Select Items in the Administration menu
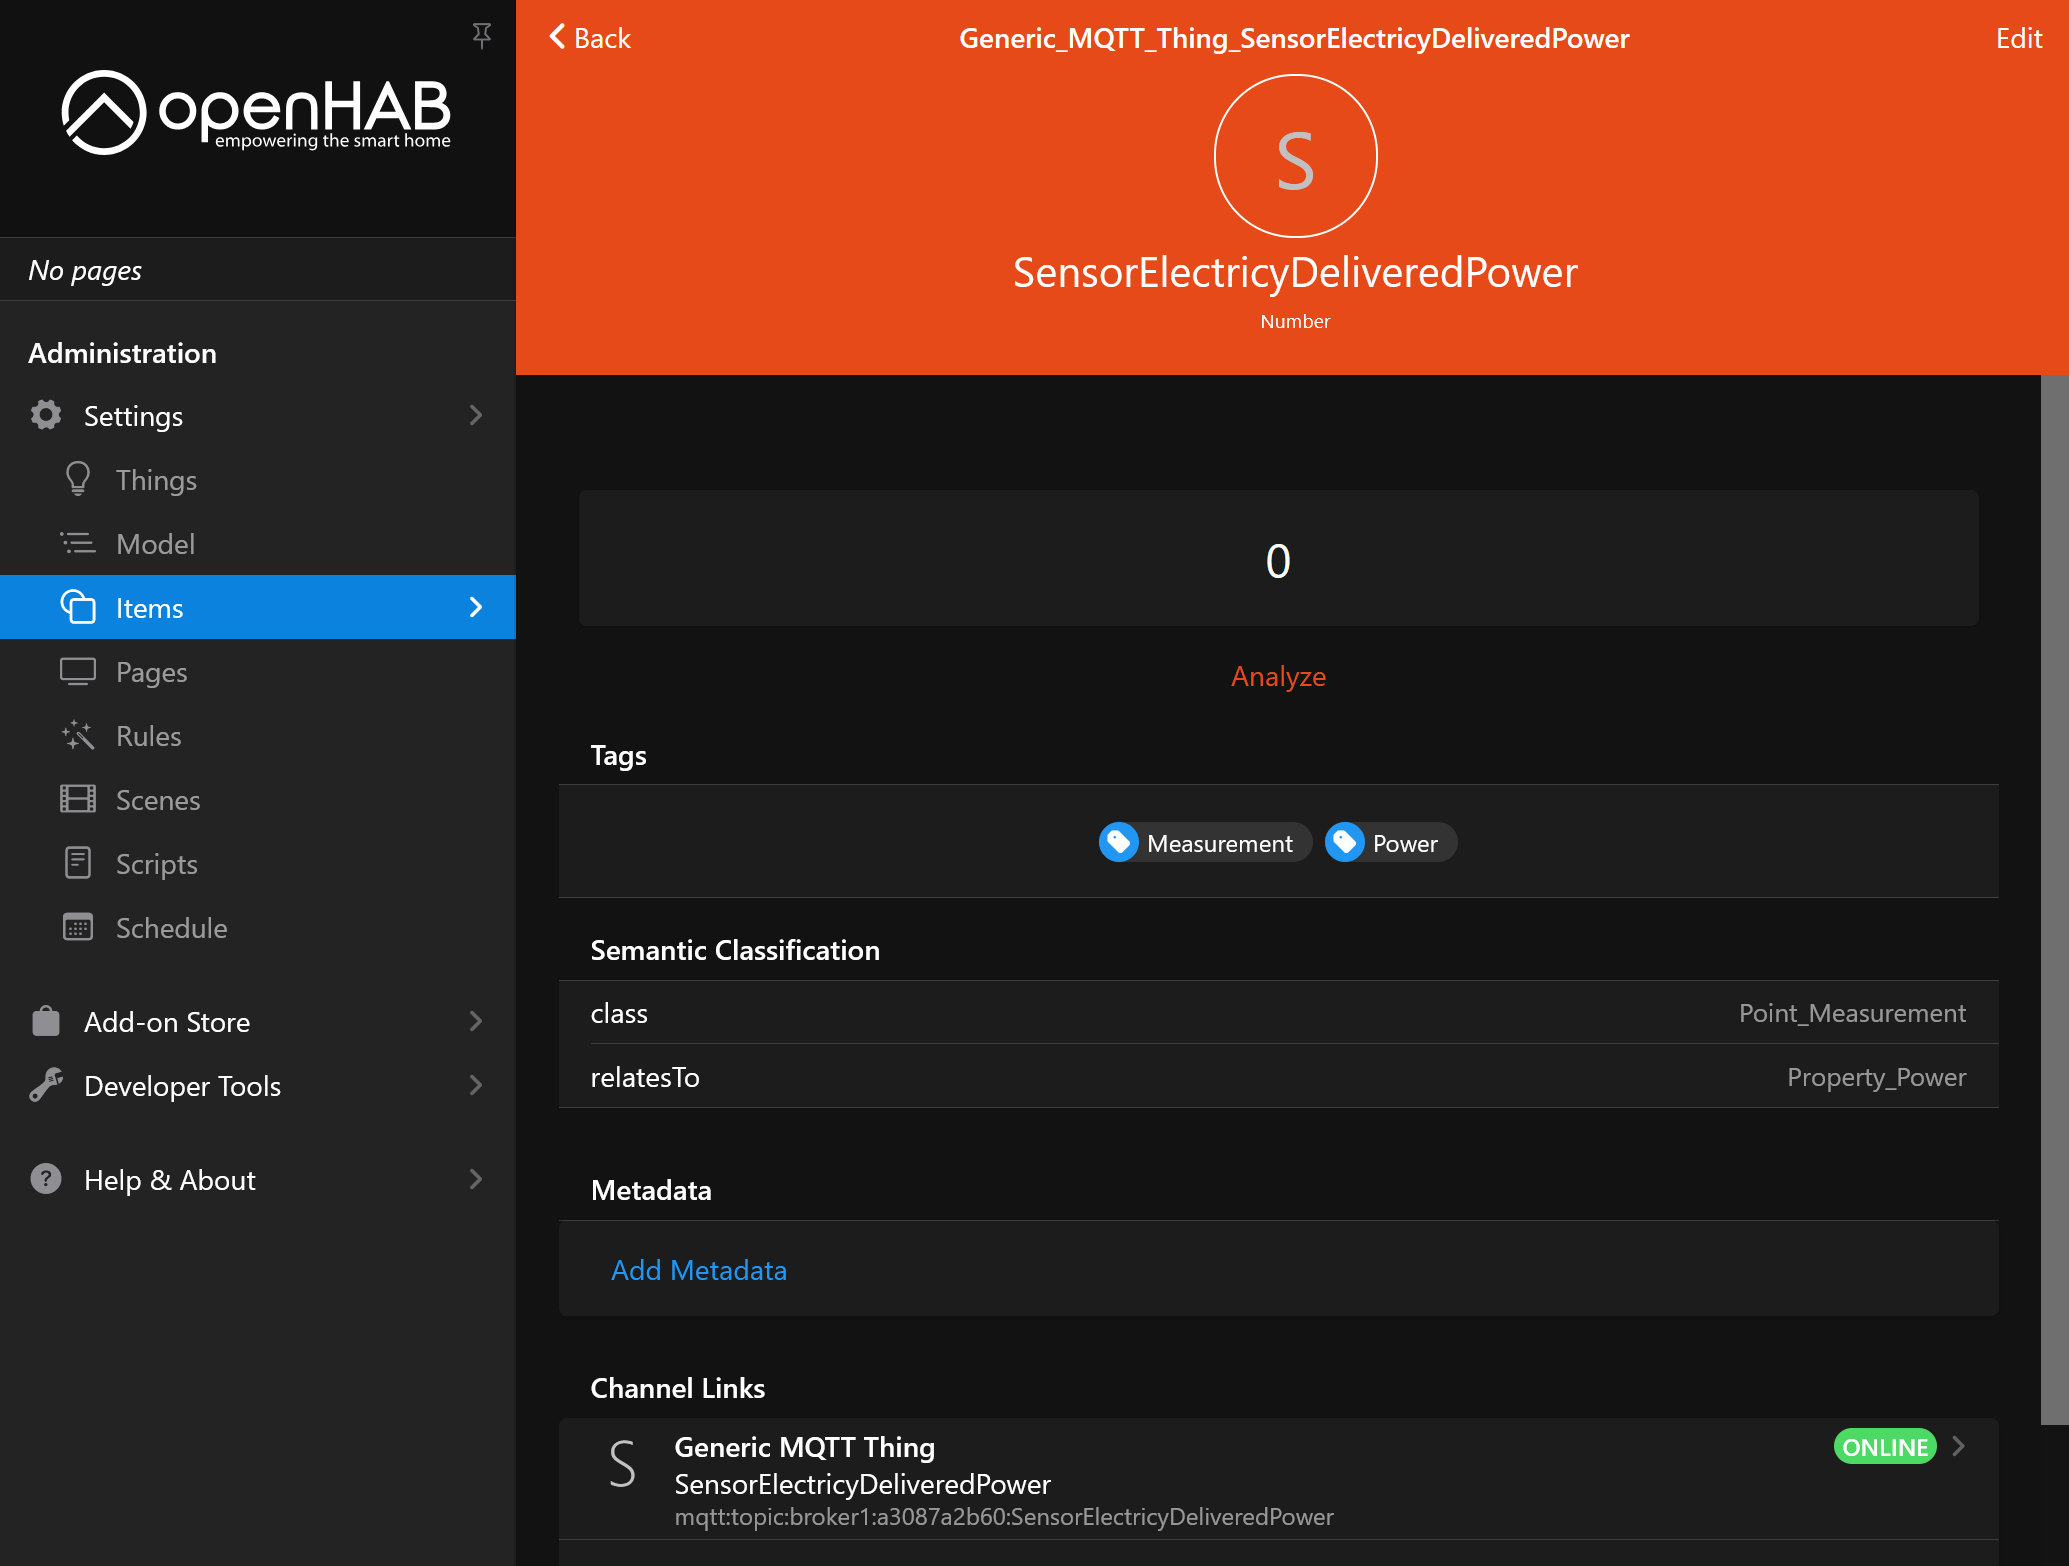This screenshot has height=1566, width=2069. coord(148,607)
